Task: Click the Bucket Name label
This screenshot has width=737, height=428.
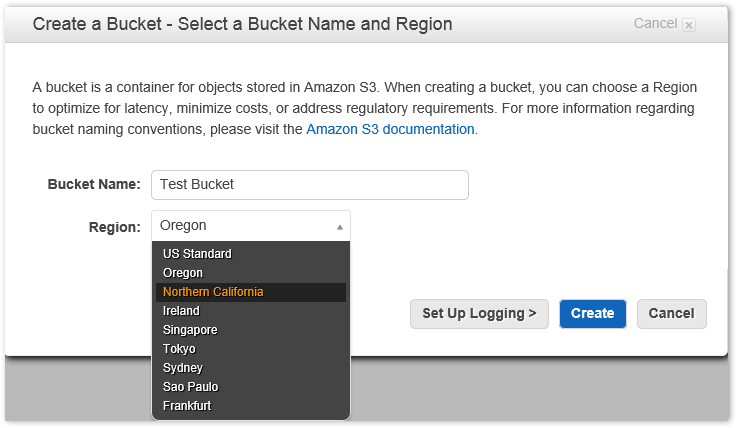Action: 94,185
